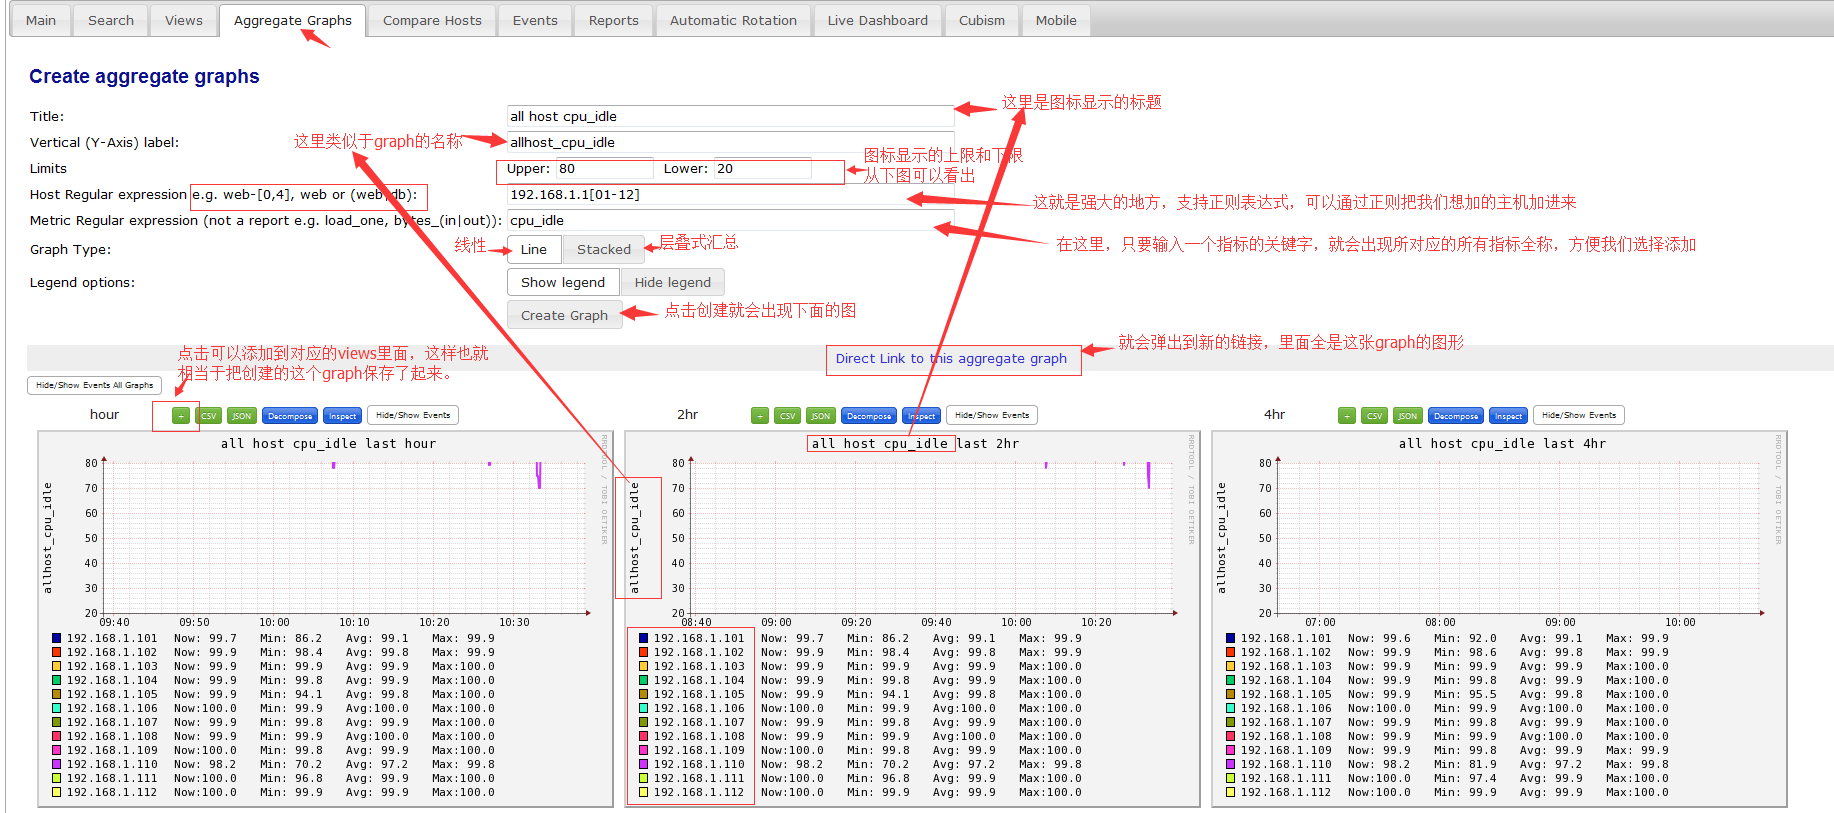Click the 192.168.1.101 legend color swatch in hour graph
Viewport: 1834px width, 813px height.
pos(57,638)
